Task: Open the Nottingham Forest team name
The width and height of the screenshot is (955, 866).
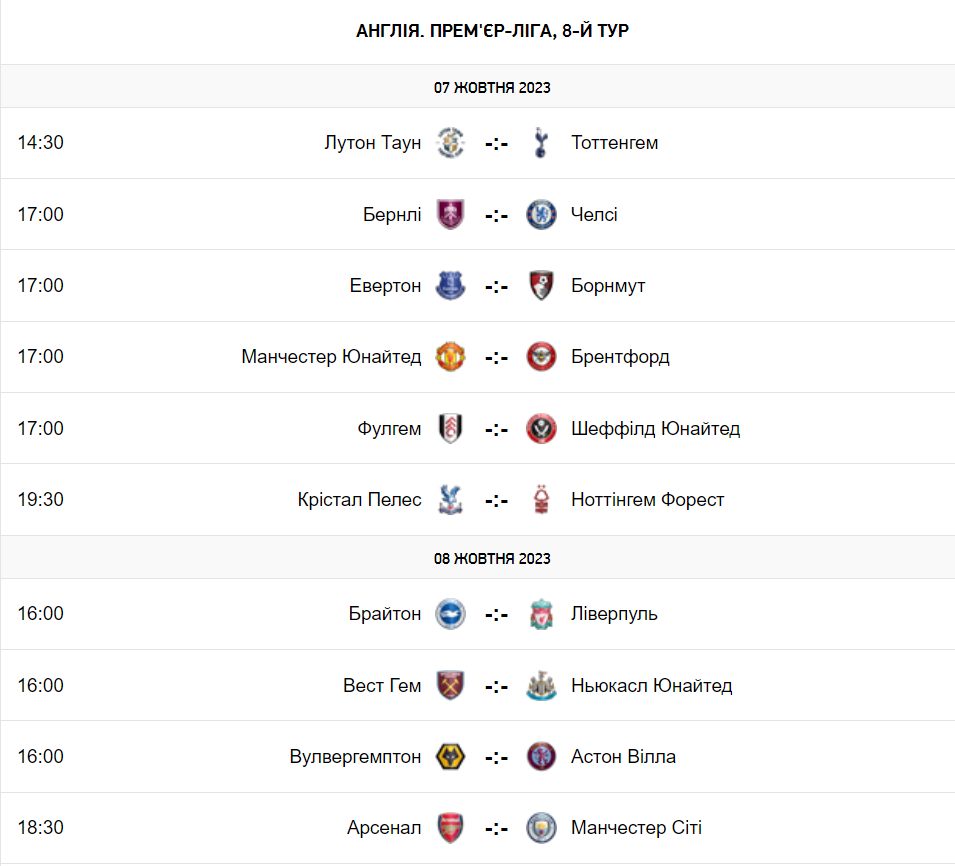Action: (647, 500)
